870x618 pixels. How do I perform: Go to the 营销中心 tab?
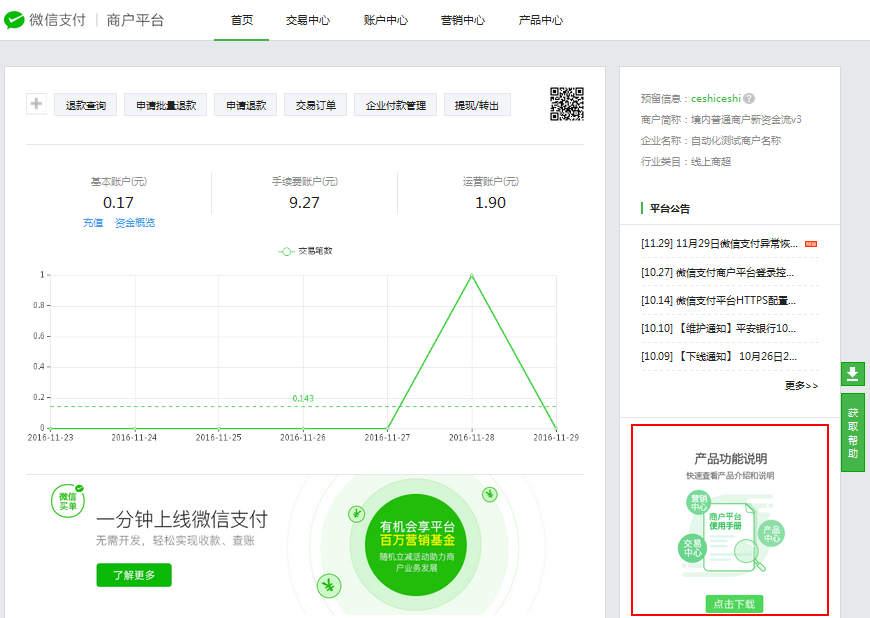(x=463, y=20)
